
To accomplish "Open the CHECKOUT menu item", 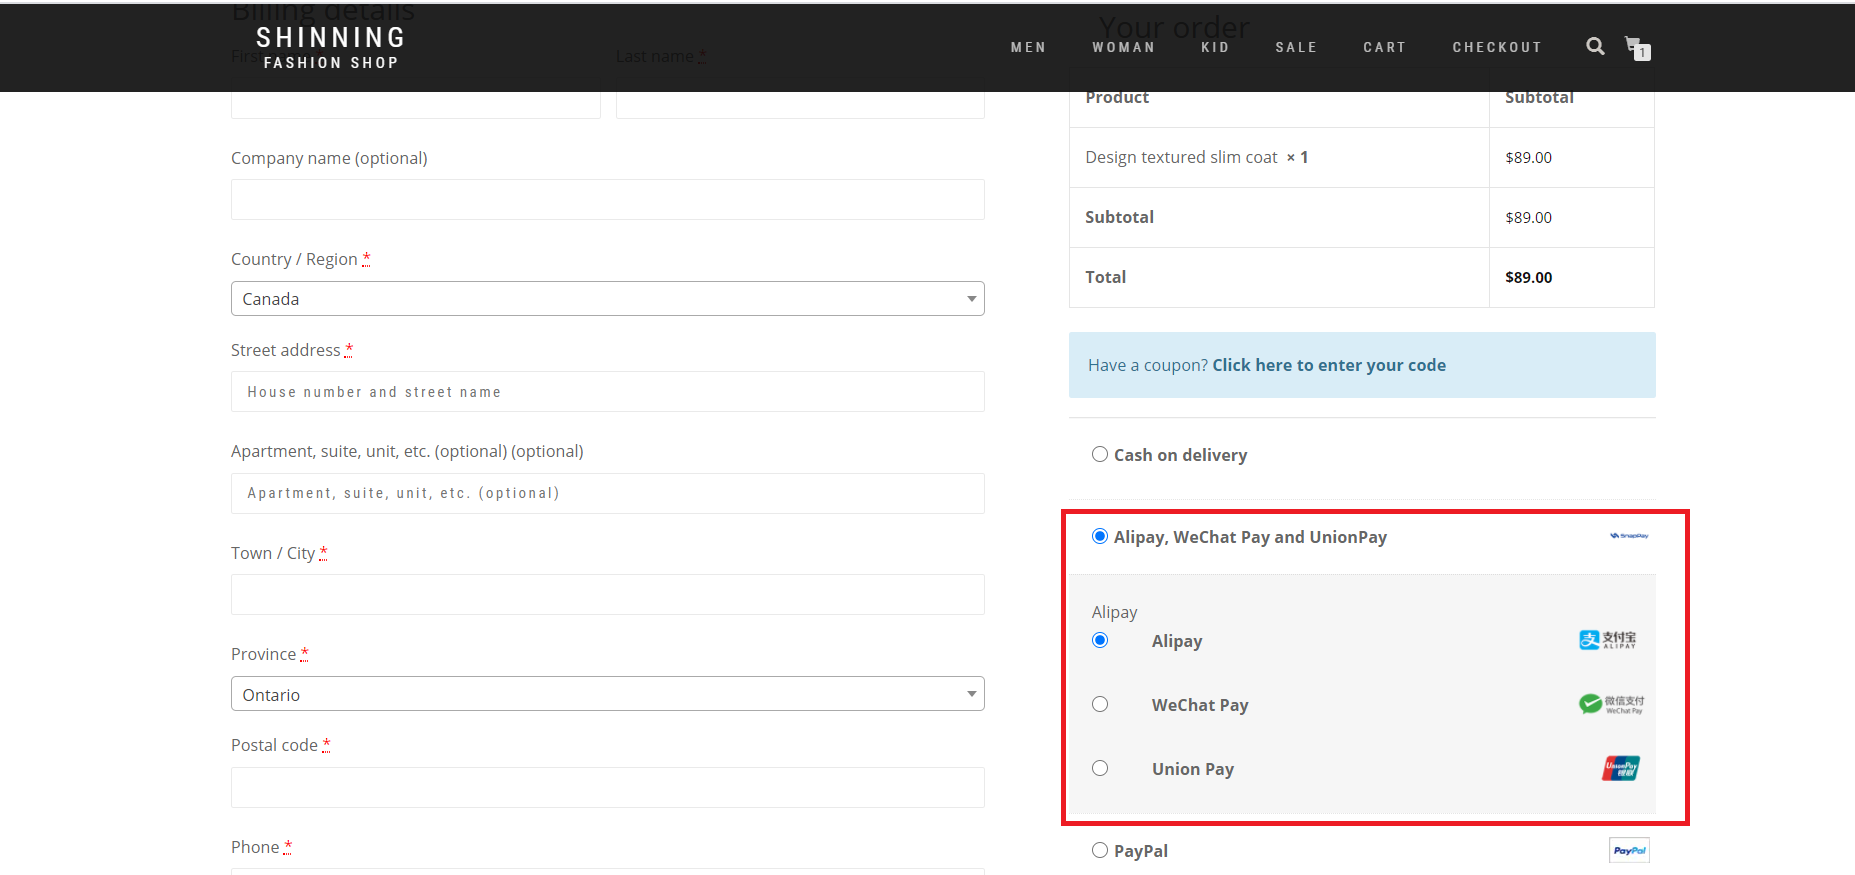I will pyautogui.click(x=1497, y=47).
